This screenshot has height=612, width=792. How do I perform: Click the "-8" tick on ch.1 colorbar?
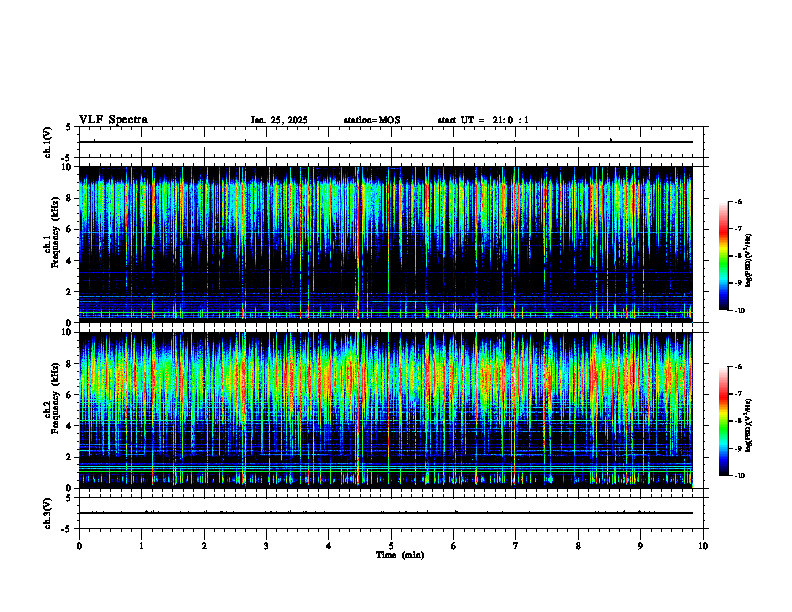738,256
